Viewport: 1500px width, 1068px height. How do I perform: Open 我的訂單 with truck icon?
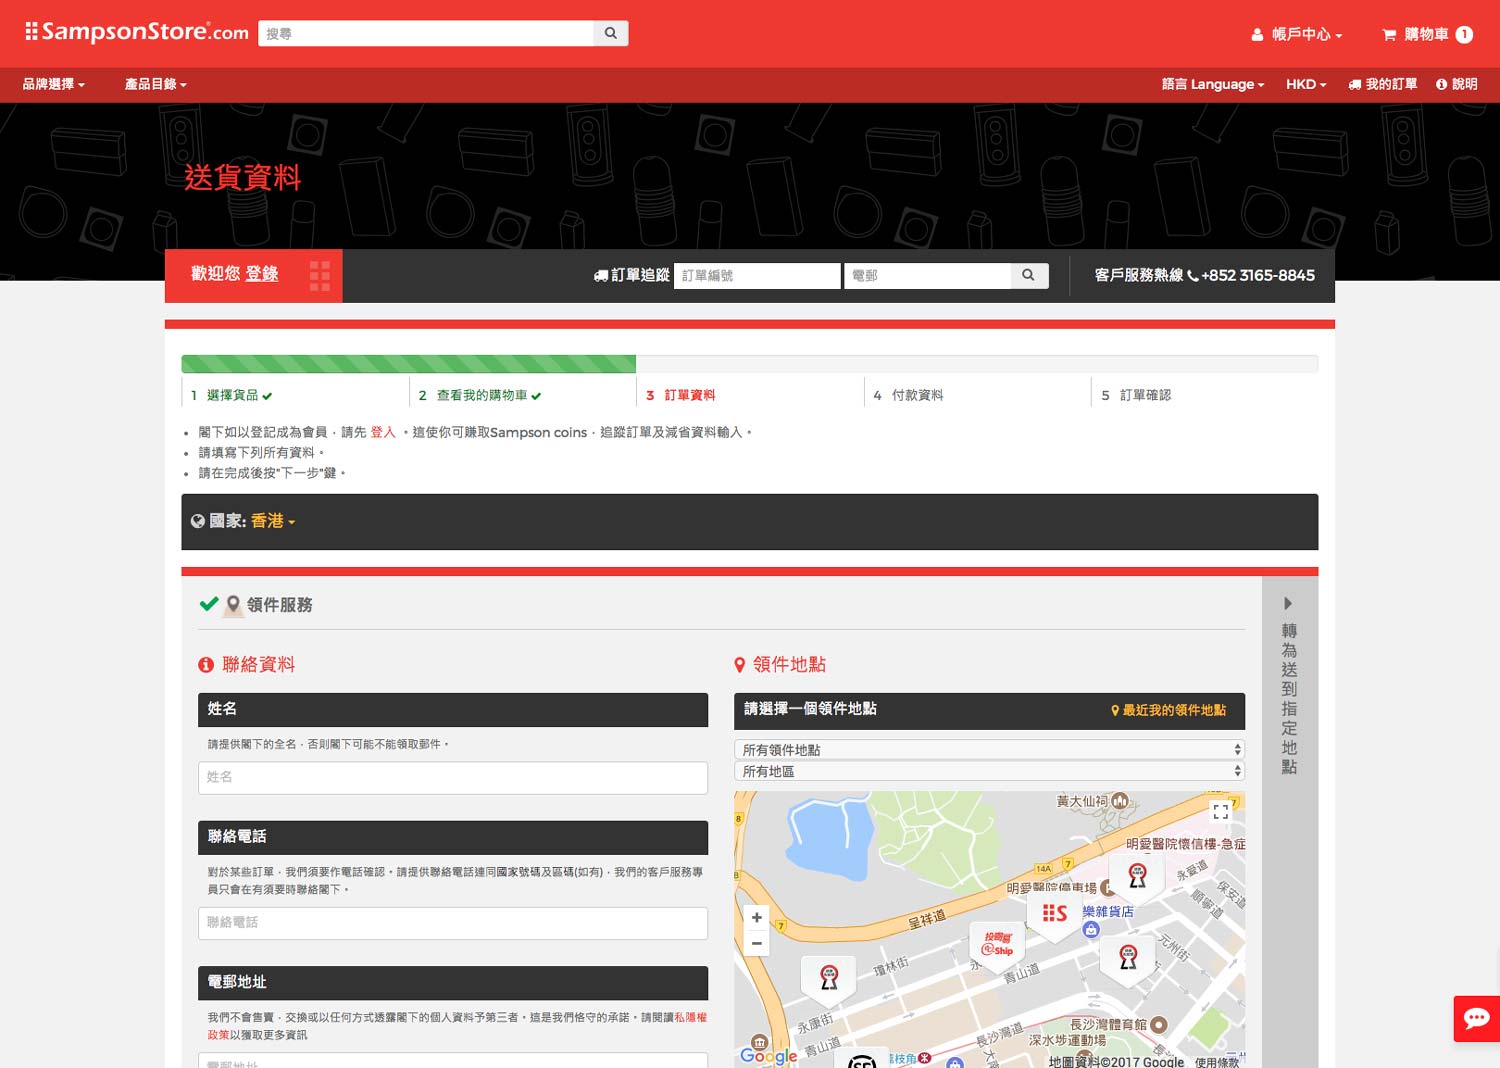(x=1382, y=84)
